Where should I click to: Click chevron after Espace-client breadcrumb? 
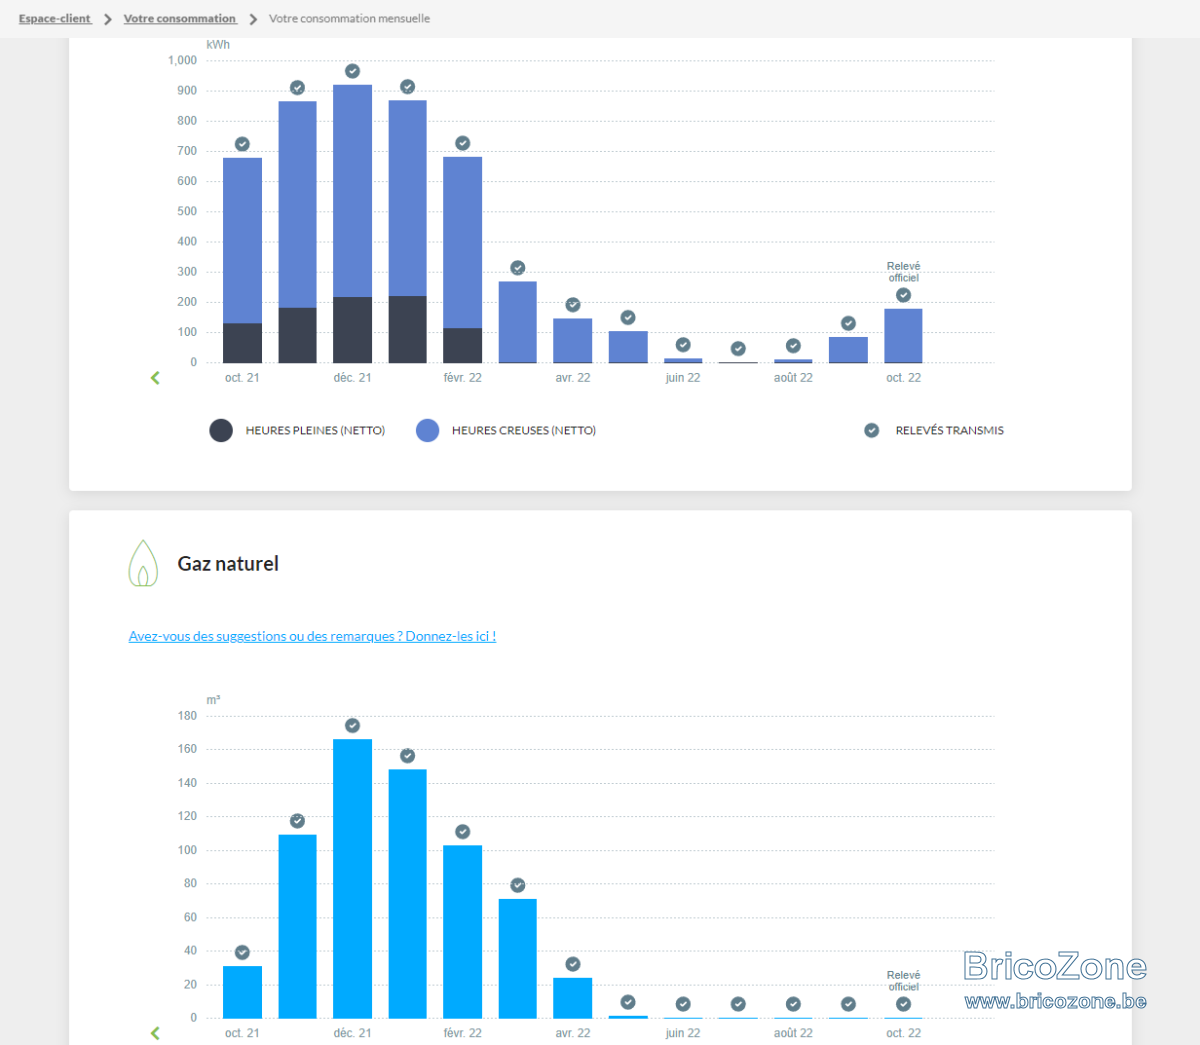click(108, 19)
